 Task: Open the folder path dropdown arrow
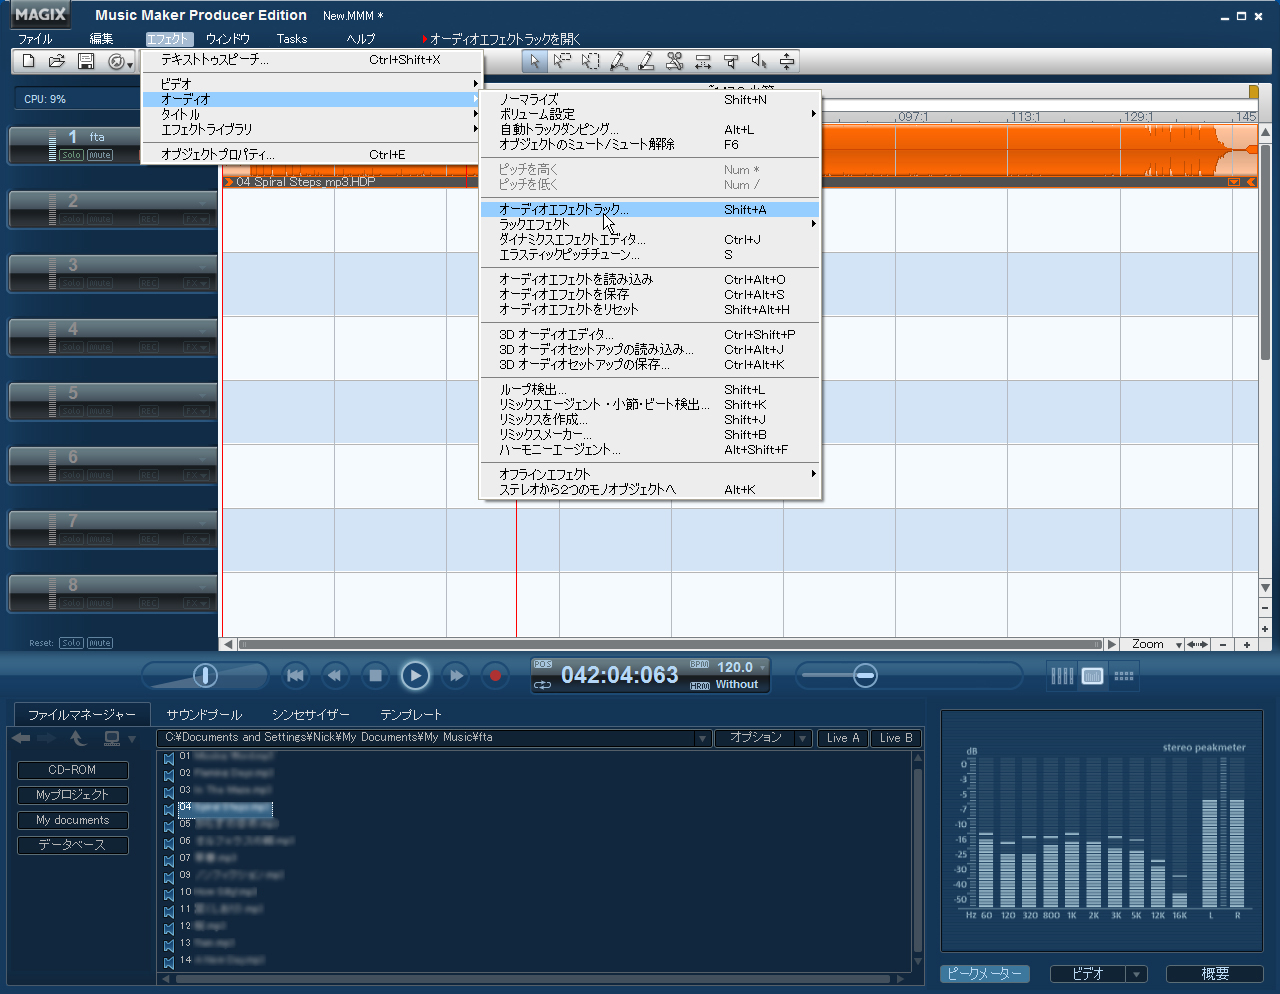(x=702, y=738)
